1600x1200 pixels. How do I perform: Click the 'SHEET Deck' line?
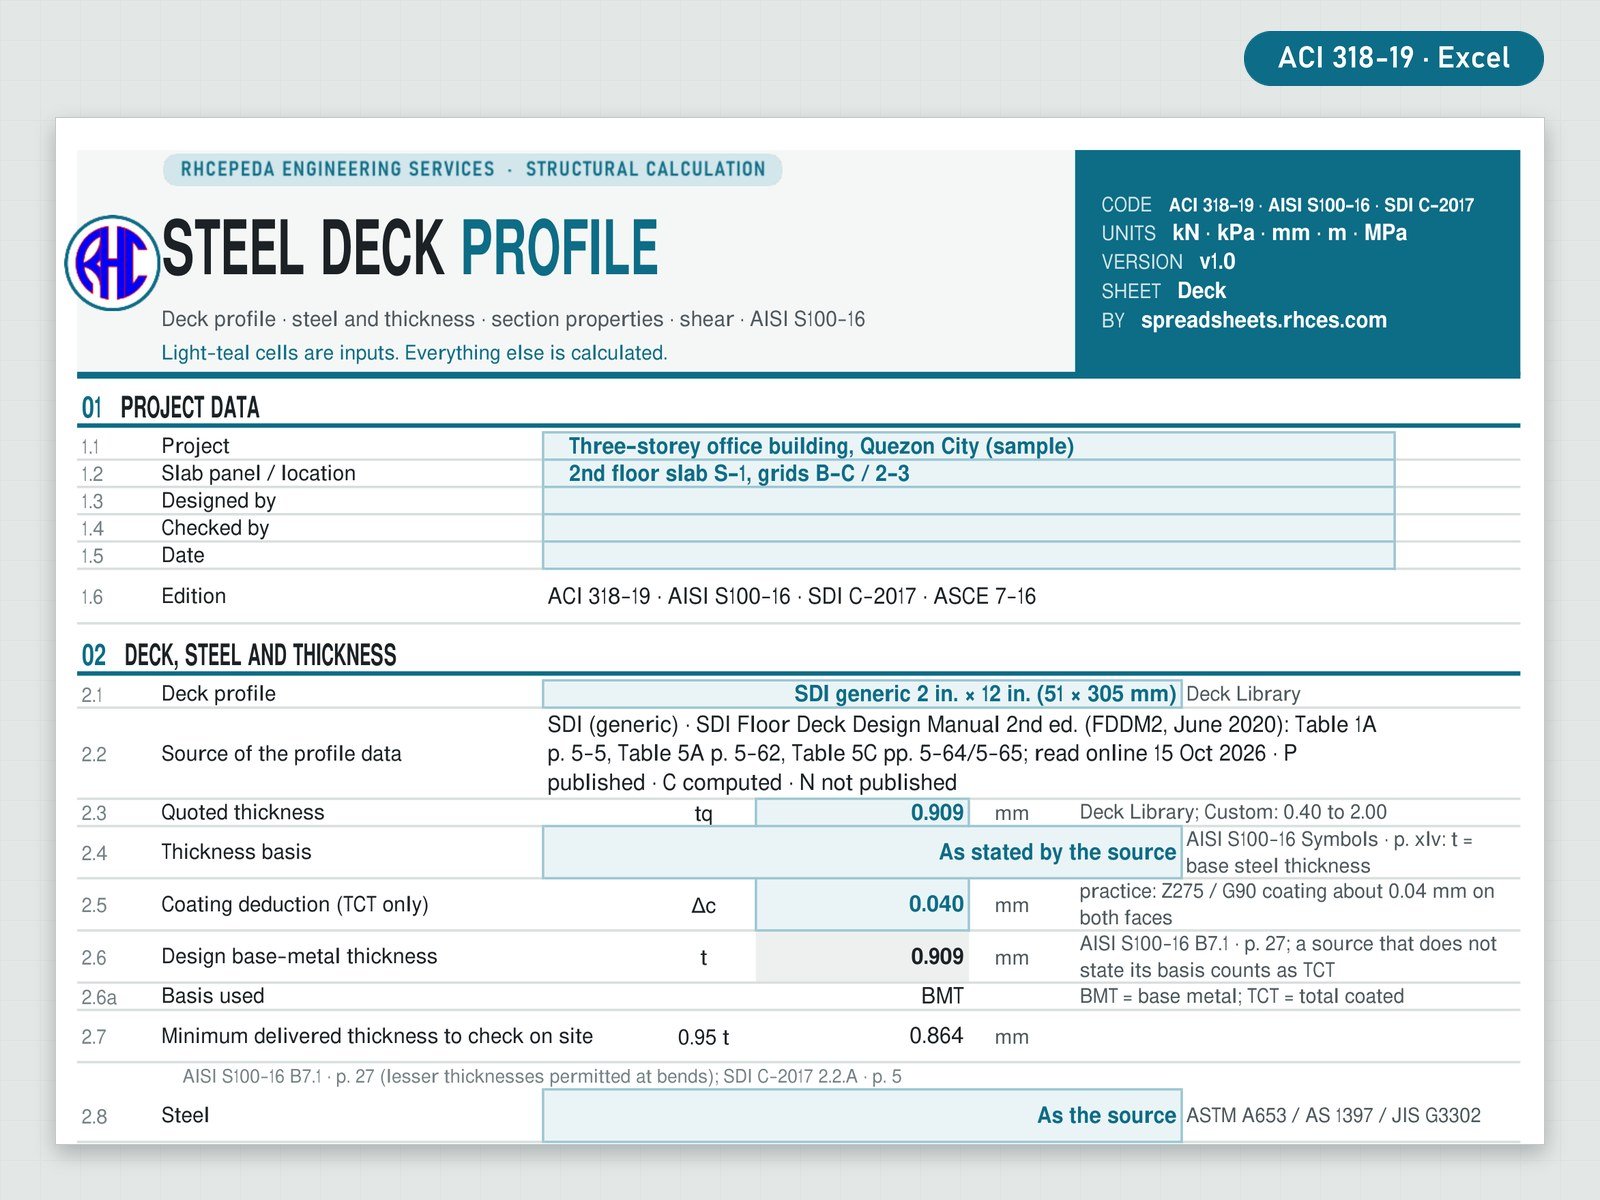[1163, 291]
